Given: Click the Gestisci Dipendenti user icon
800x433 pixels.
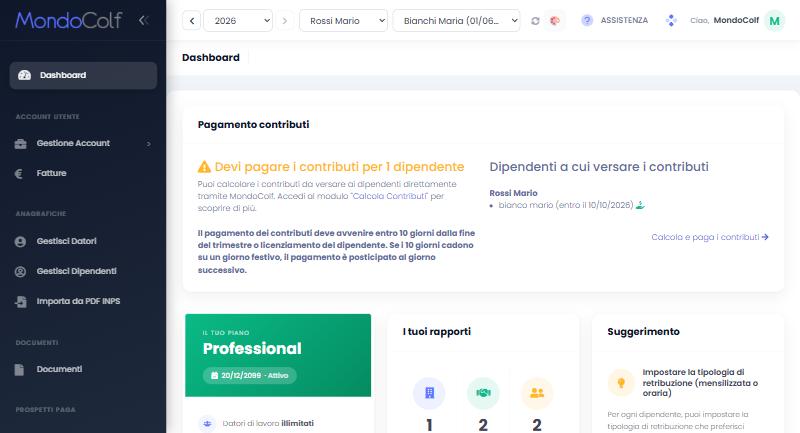Looking at the screenshot, I should [20, 272].
